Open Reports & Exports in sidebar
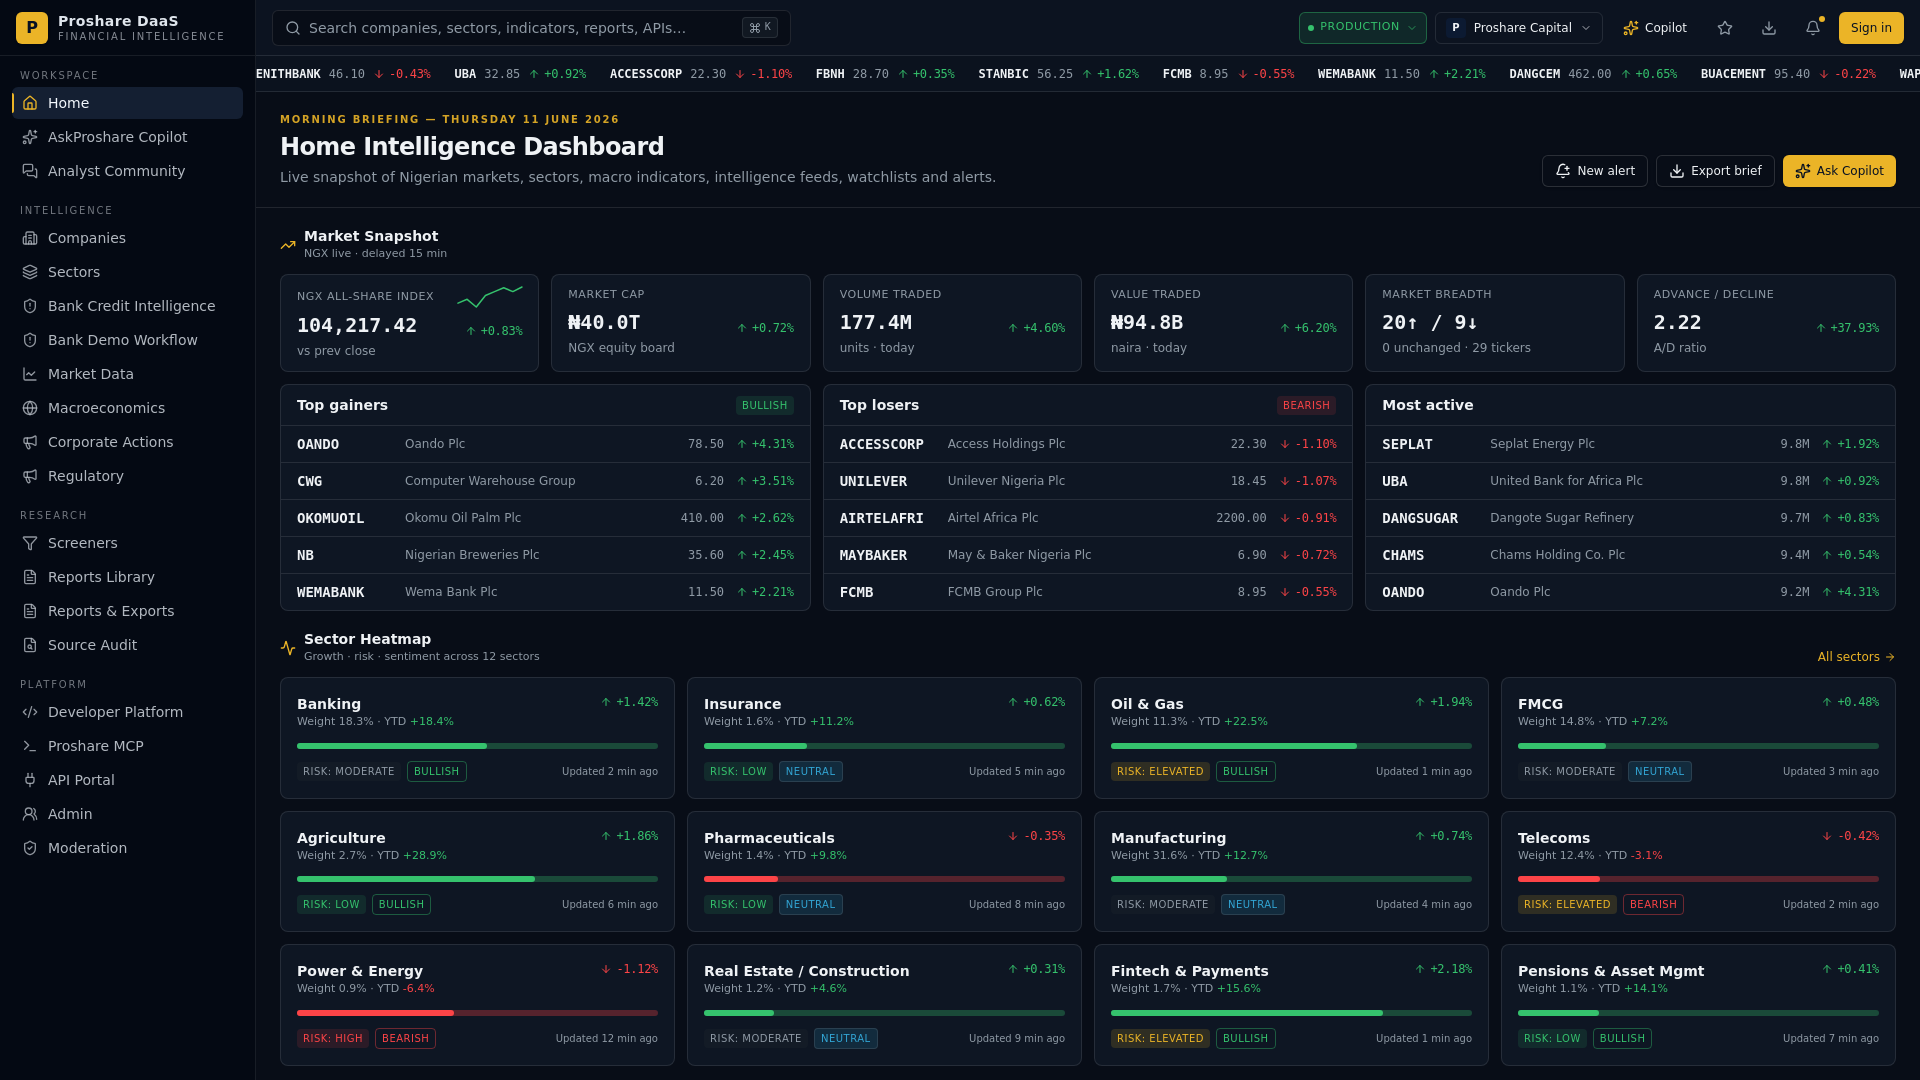 pyautogui.click(x=128, y=611)
